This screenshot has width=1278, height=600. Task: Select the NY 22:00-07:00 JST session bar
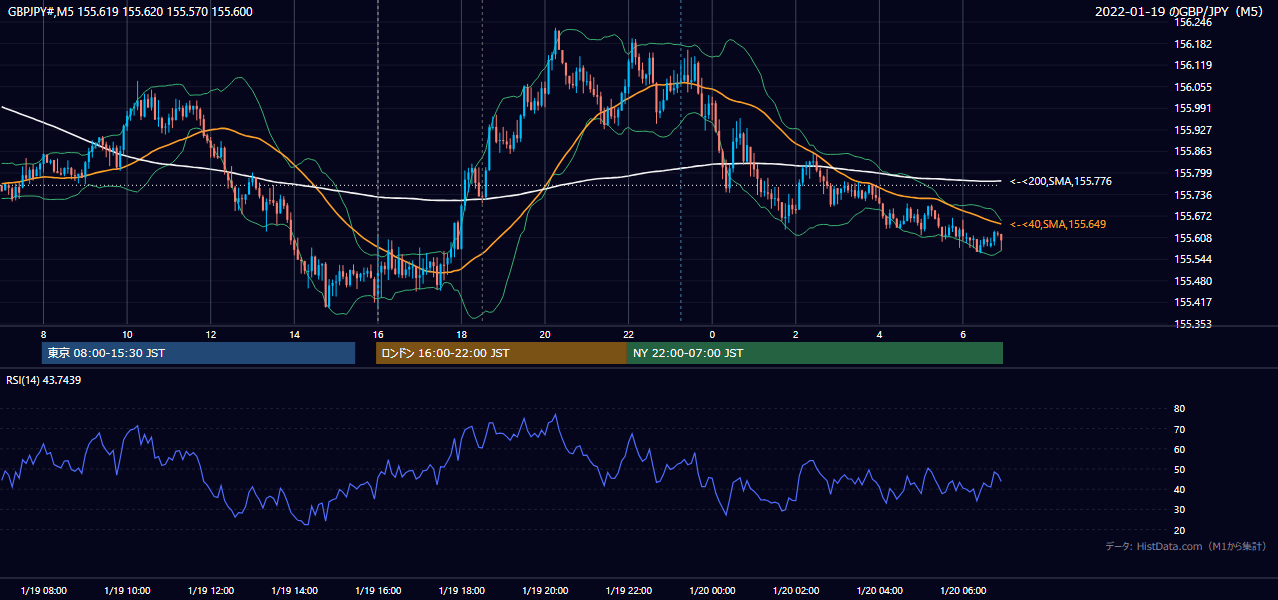pyautogui.click(x=815, y=353)
